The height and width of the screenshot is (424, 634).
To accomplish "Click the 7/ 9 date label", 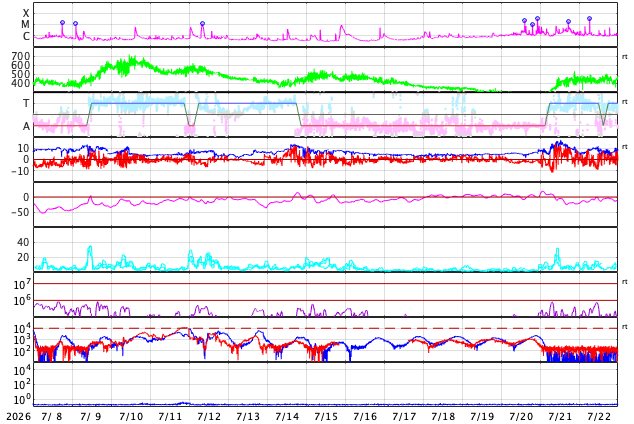I will click(91, 417).
